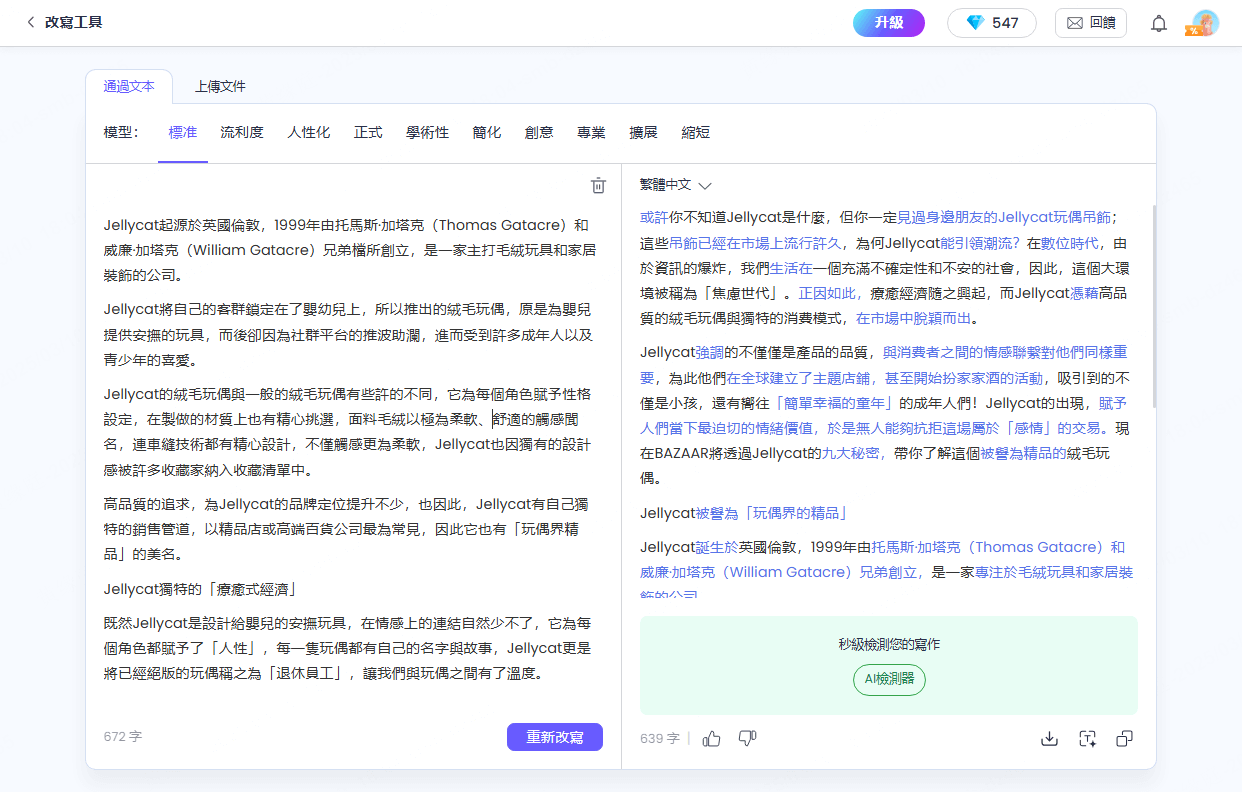Image resolution: width=1242 pixels, height=792 pixels.
Task: Select the 專業 model mode
Action: pyautogui.click(x=591, y=132)
